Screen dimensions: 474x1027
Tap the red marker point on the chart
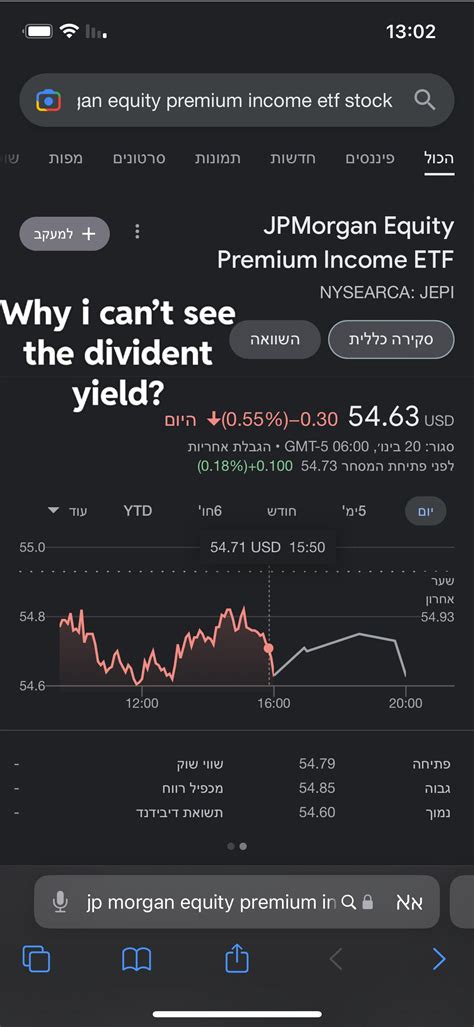click(268, 648)
